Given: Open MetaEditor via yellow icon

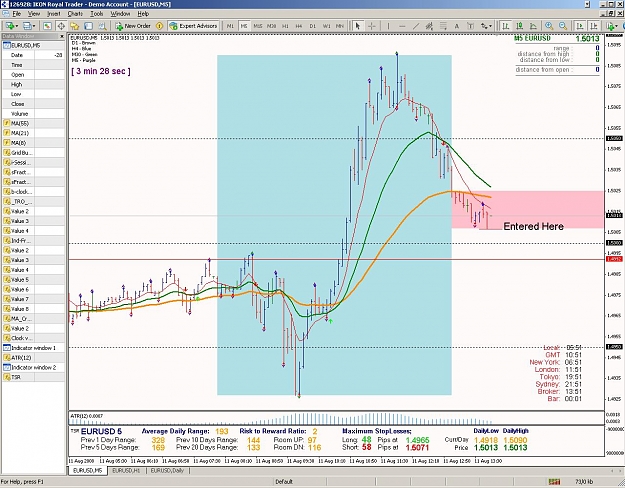Looking at the screenshot, I should coord(159,26).
